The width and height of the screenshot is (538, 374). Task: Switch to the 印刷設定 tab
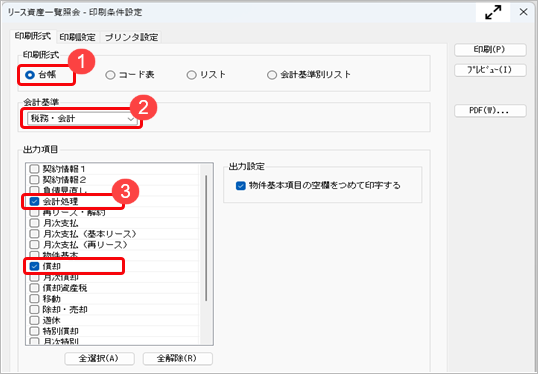(x=78, y=37)
